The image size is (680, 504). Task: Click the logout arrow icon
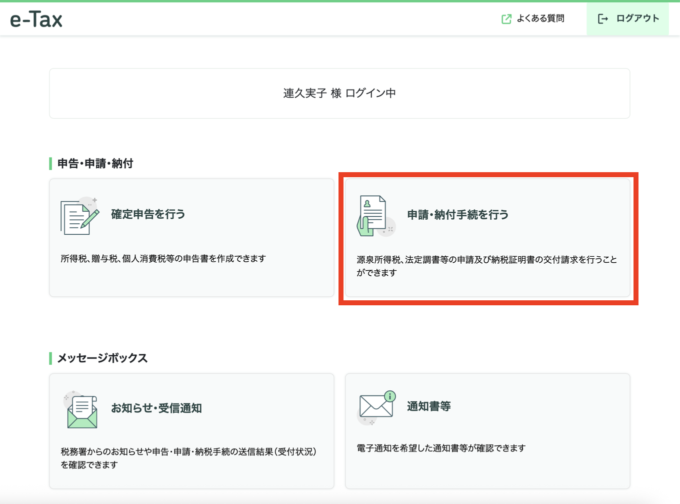coord(602,19)
